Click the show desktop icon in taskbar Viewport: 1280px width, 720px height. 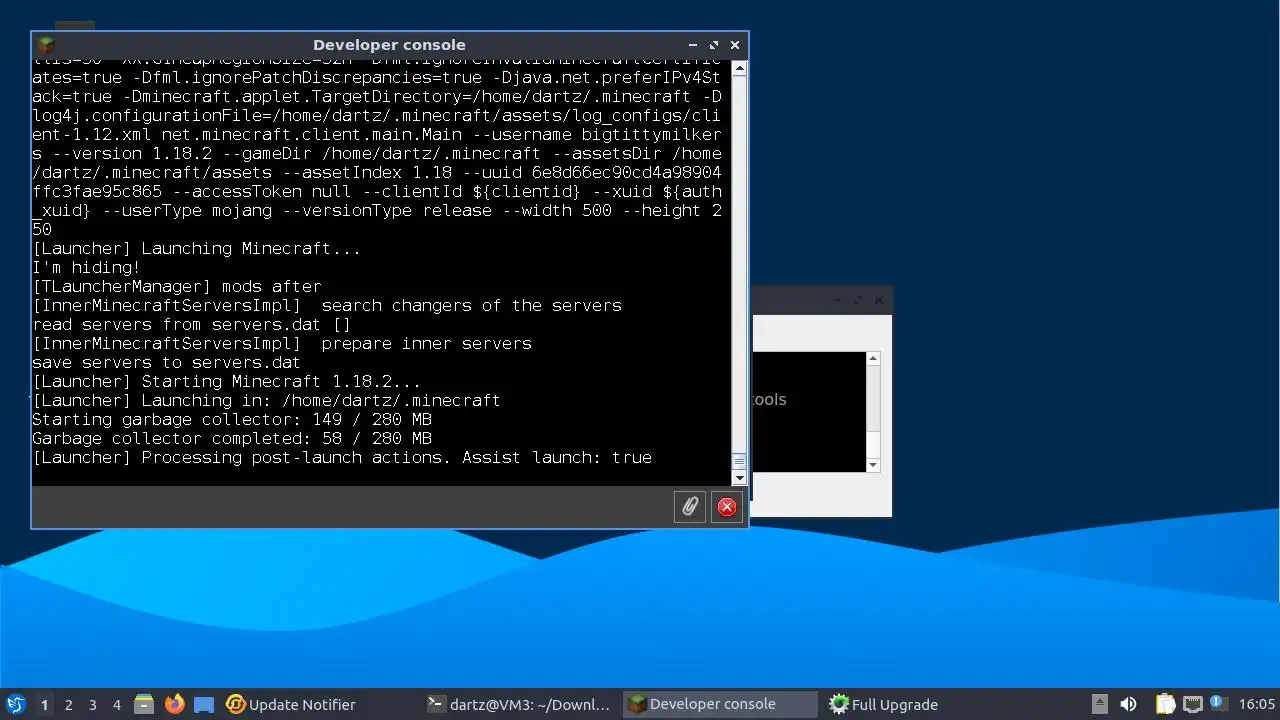204,704
